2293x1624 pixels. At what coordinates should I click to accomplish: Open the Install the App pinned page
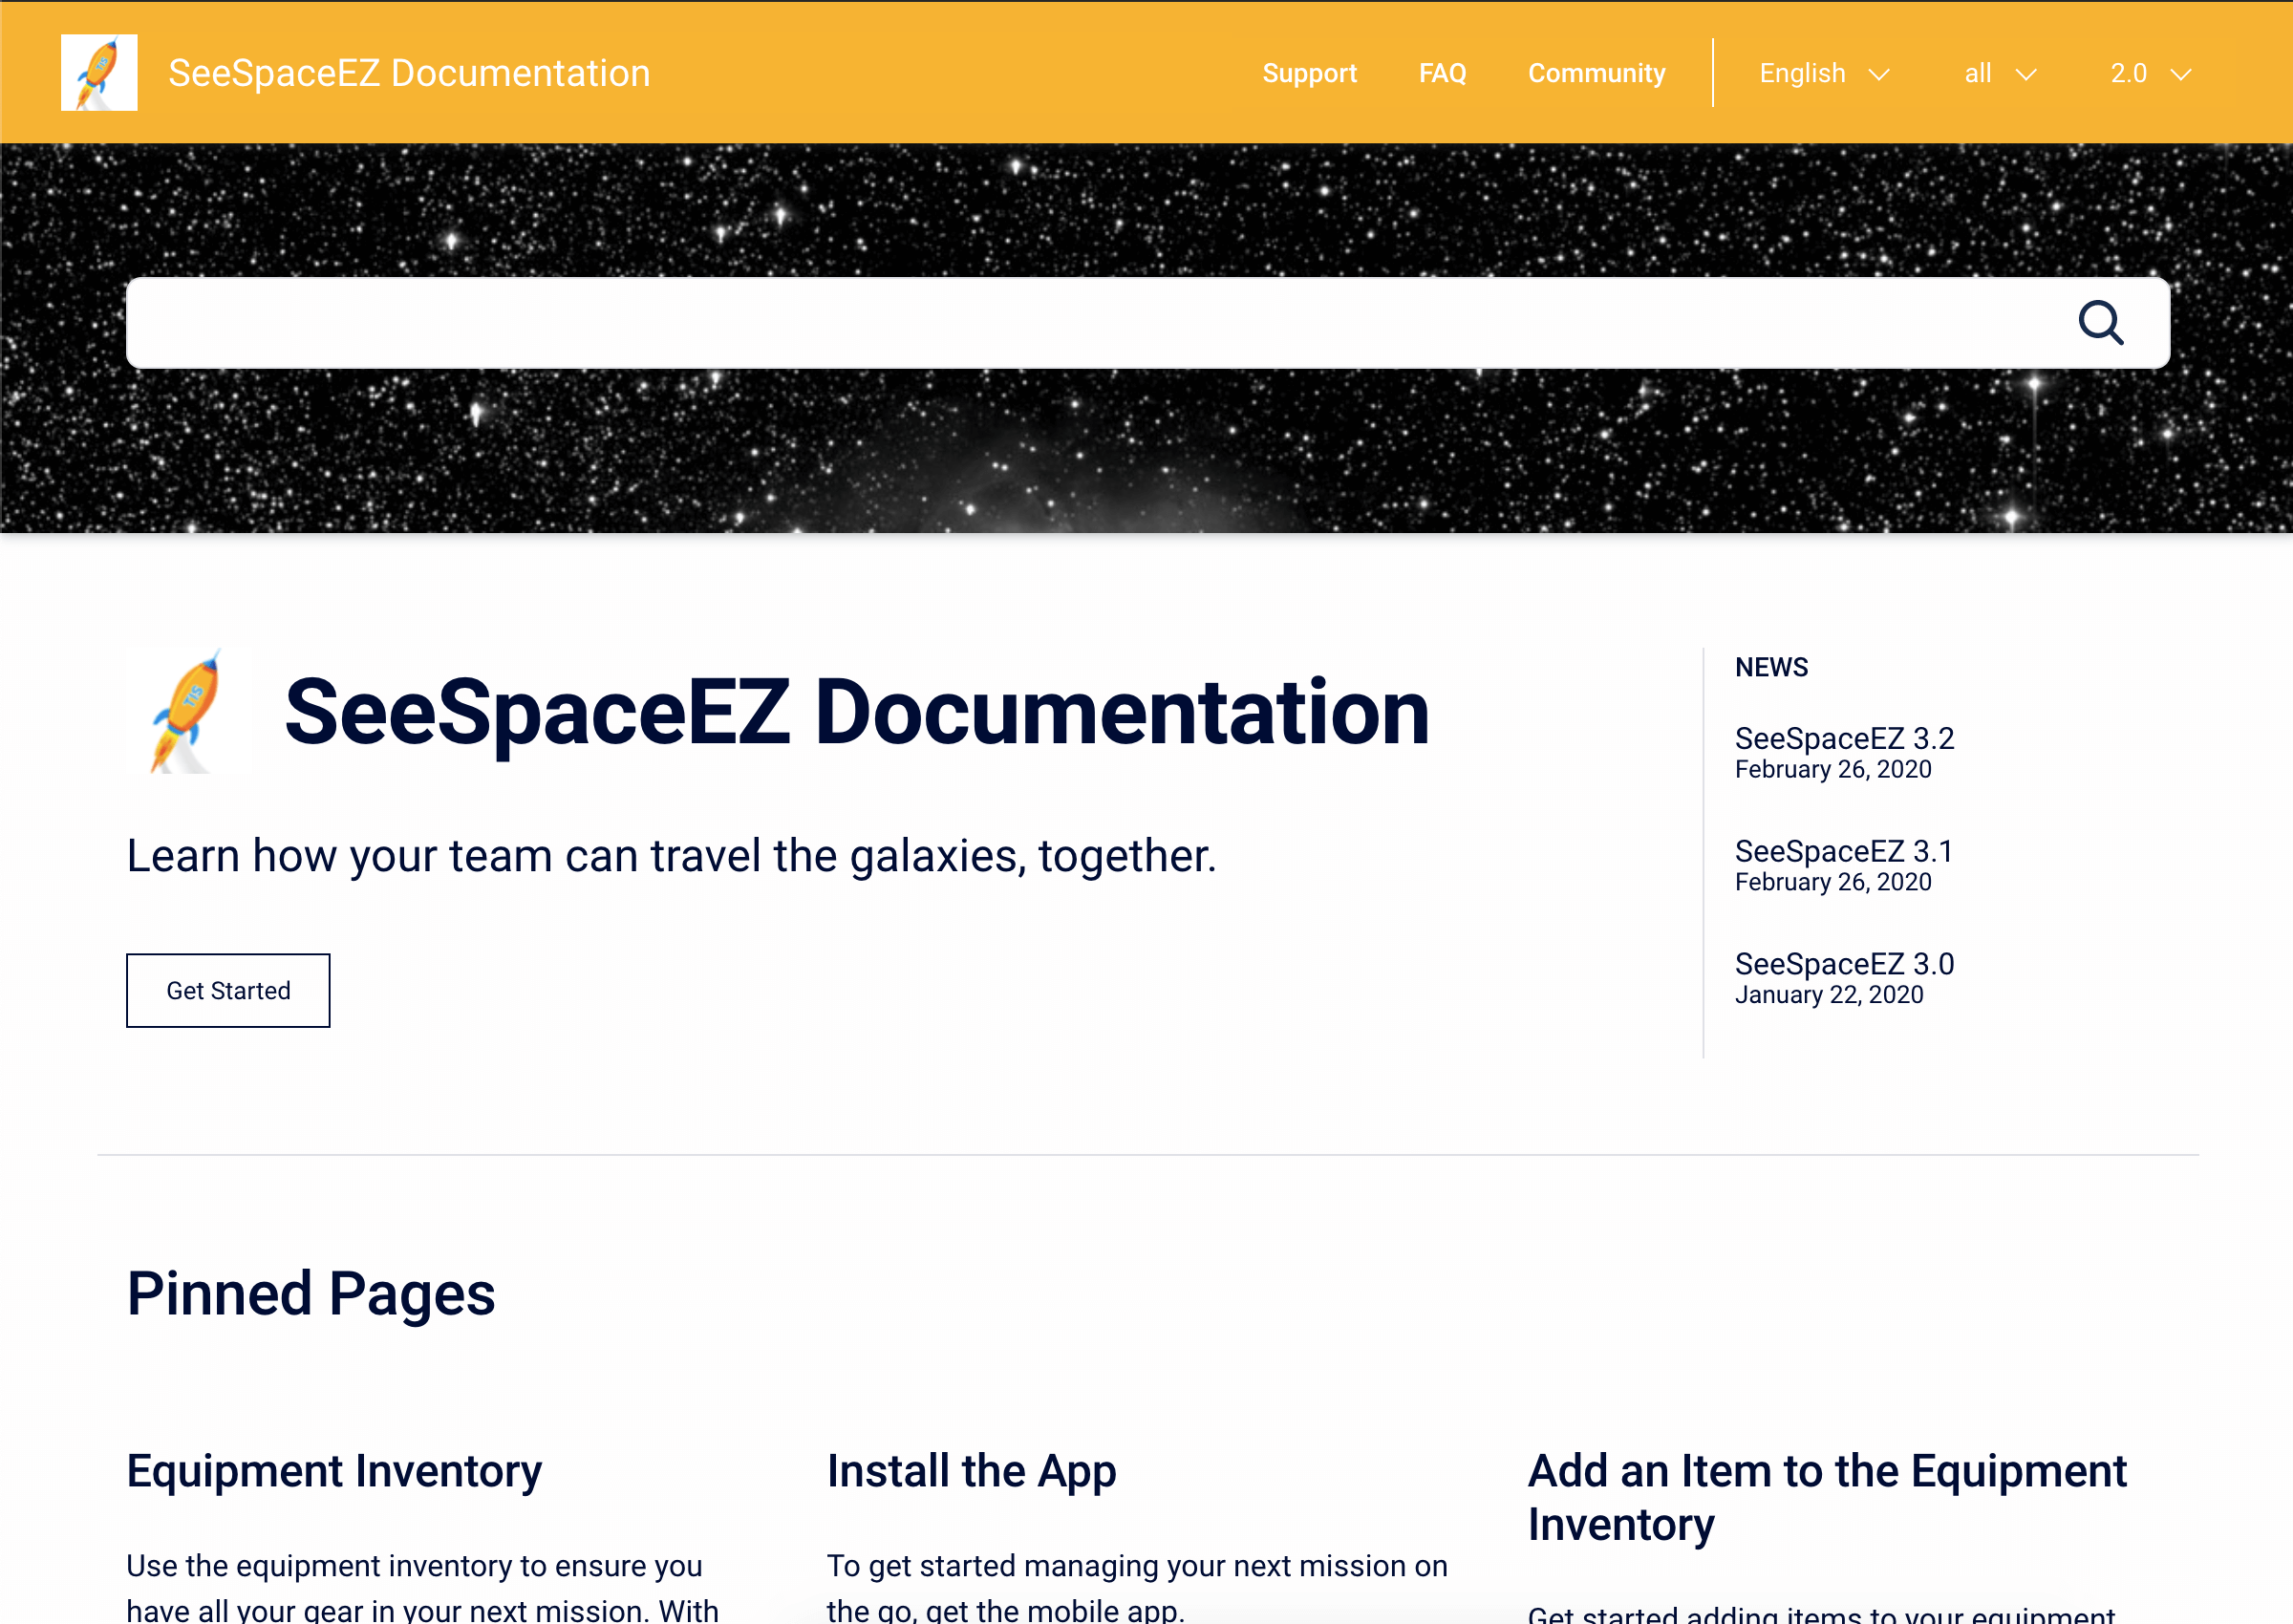point(971,1471)
